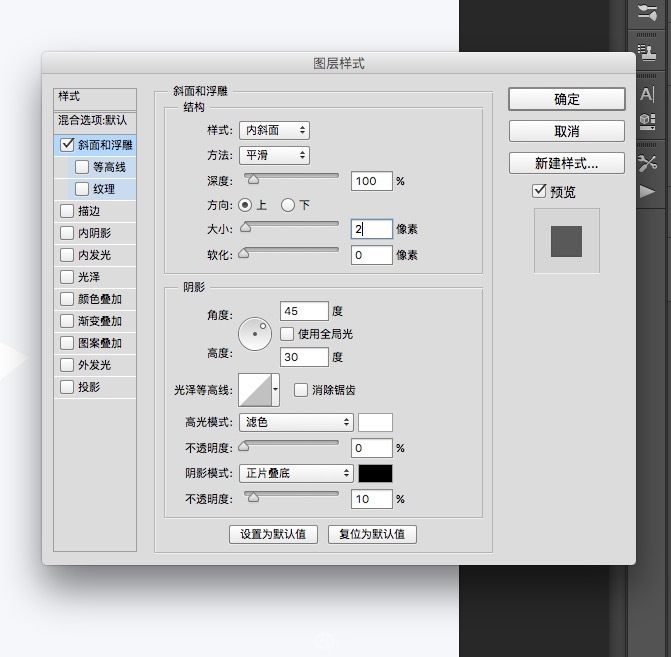Viewport: 671px width, 657px height.
Task: Click the 确定 button
Action: pyautogui.click(x=567, y=99)
